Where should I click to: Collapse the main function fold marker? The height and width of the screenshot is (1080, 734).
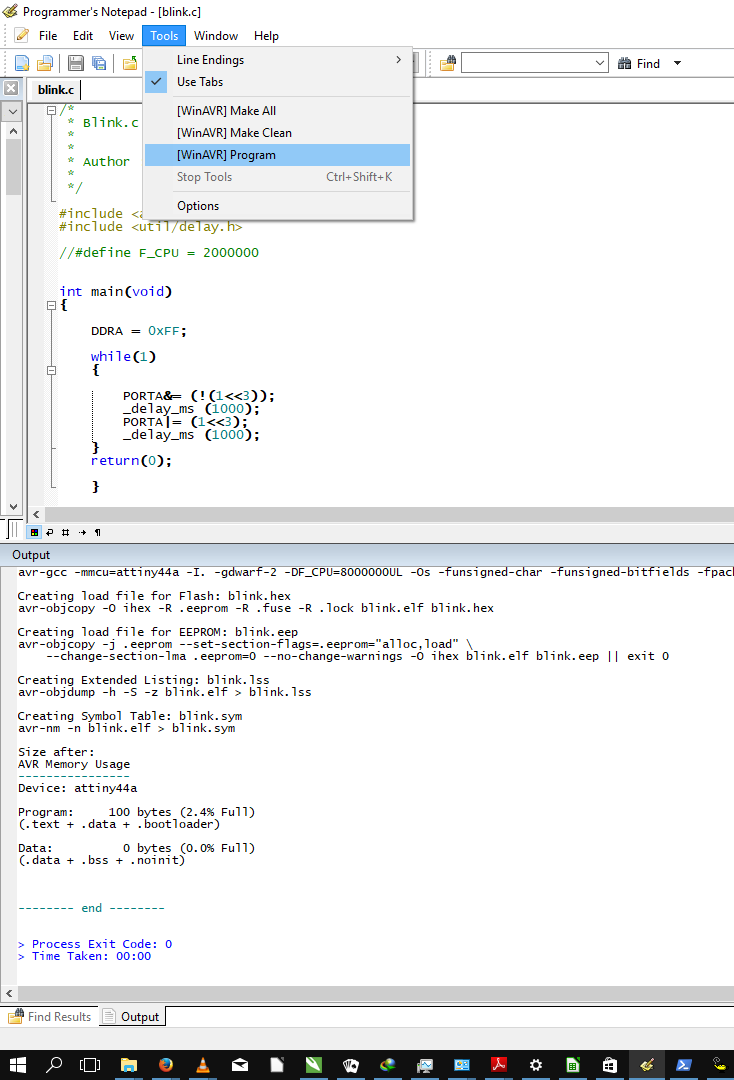pyautogui.click(x=51, y=305)
